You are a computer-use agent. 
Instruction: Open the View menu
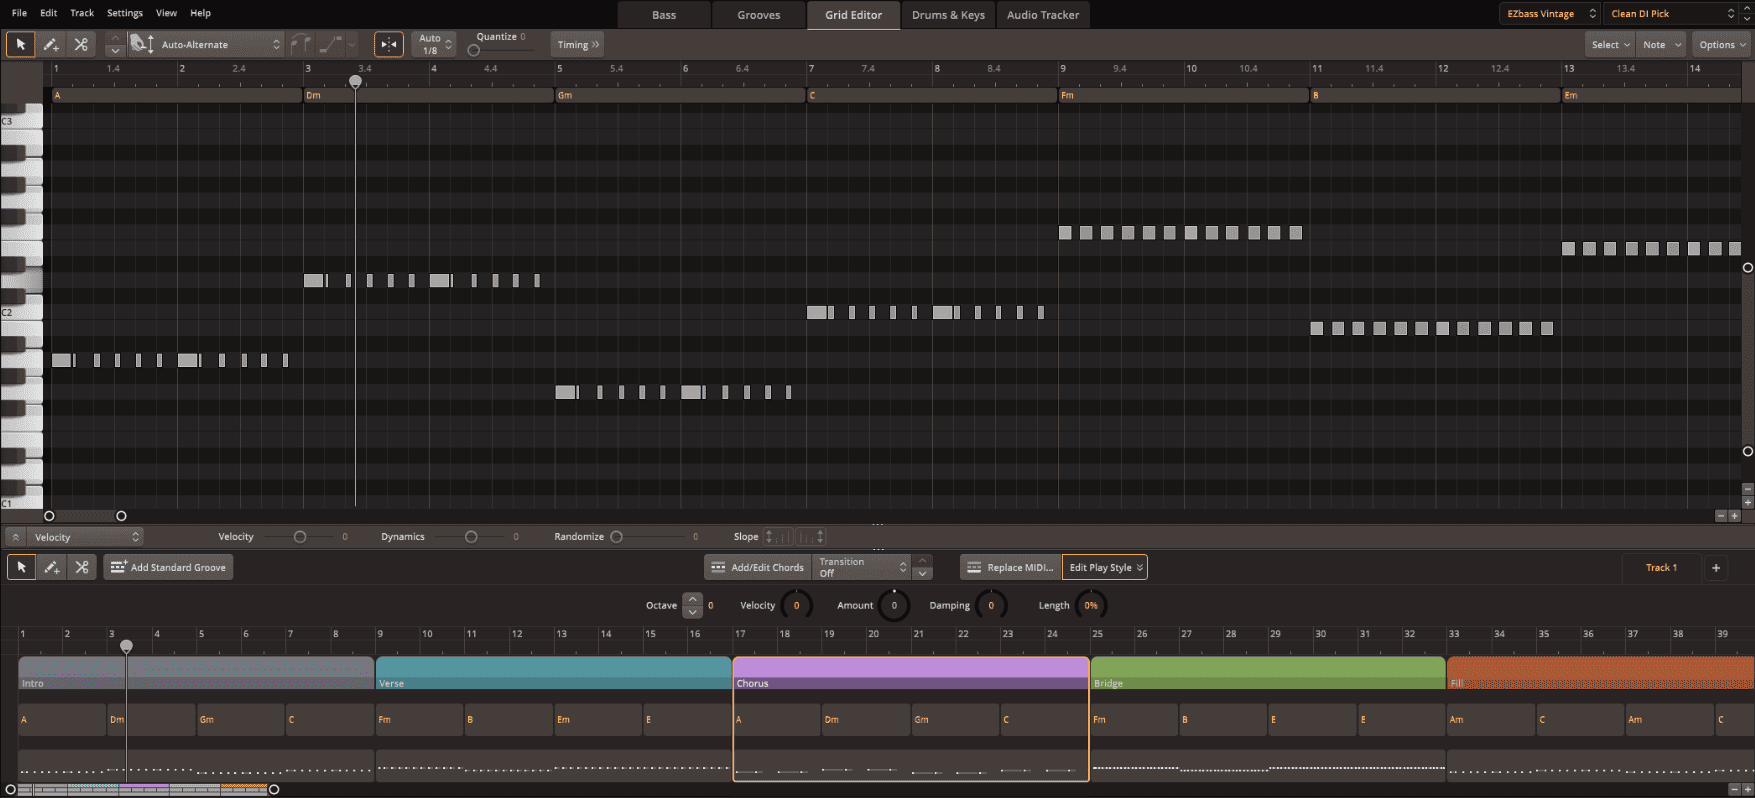pyautogui.click(x=166, y=13)
